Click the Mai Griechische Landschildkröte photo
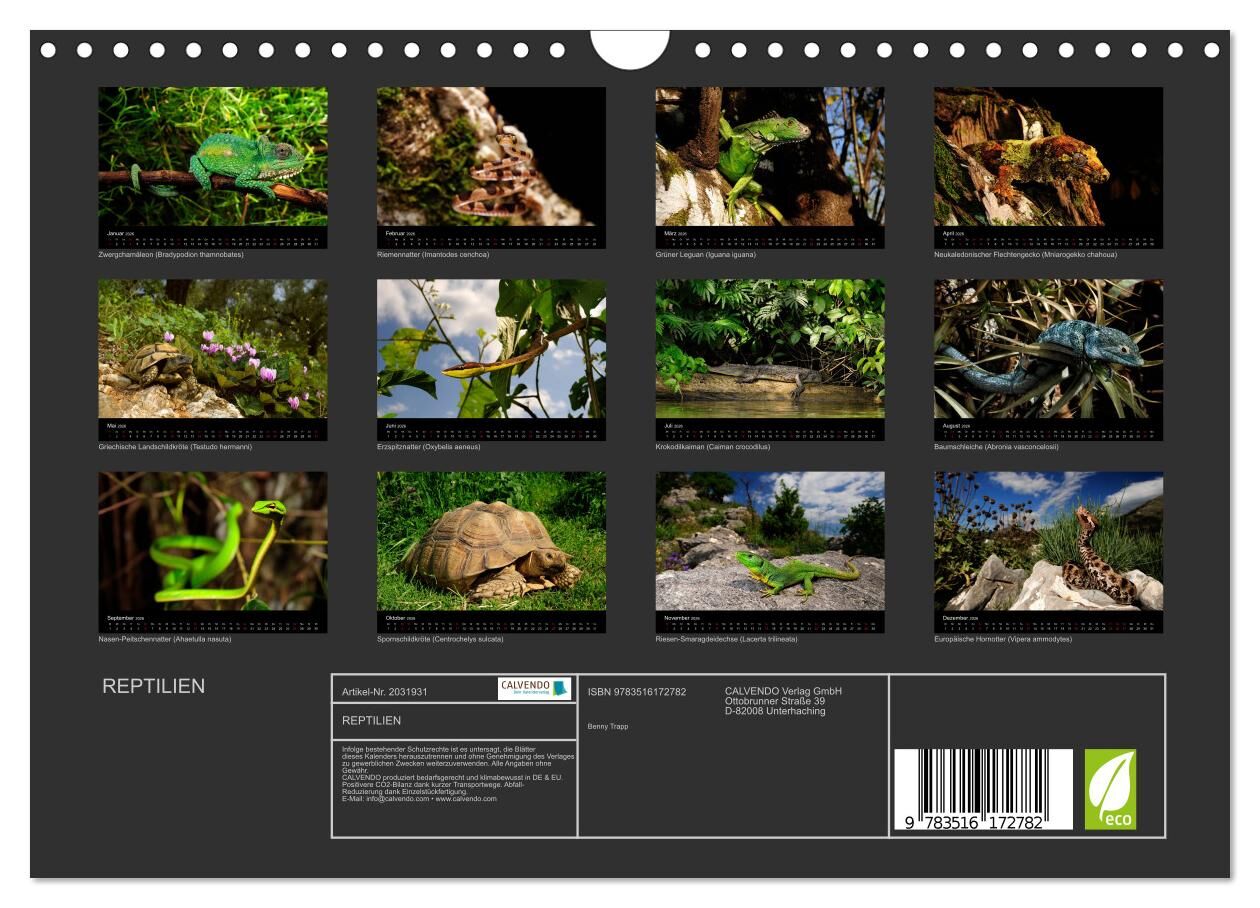This screenshot has height=908, width=1260. coord(212,349)
